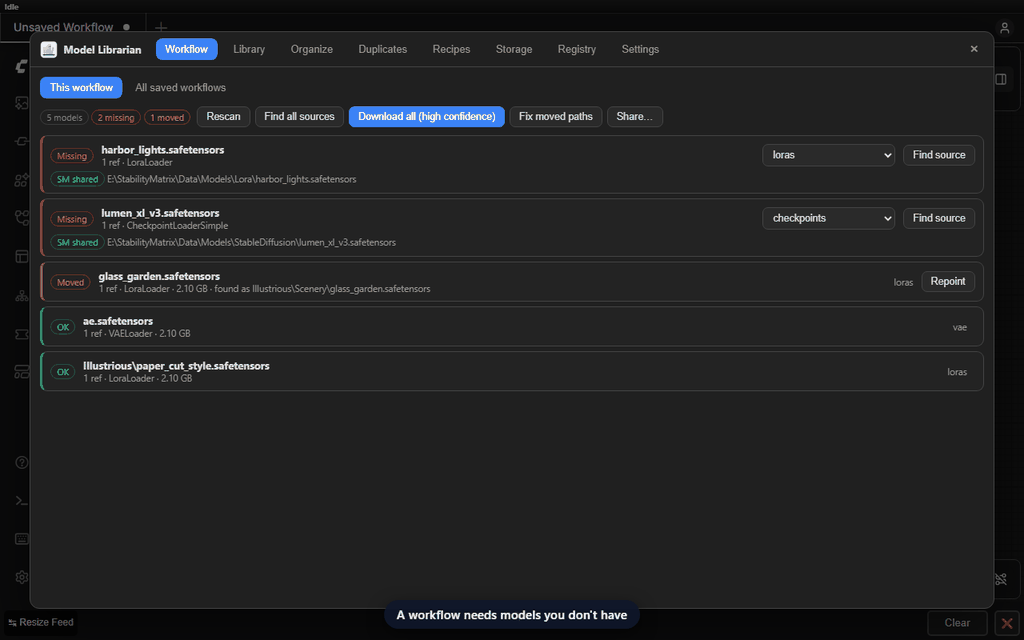Screen dimensions: 1024x640
Task: Click the E:\StabilityMatrix Lora path for harbor_lights
Action: coord(232,179)
